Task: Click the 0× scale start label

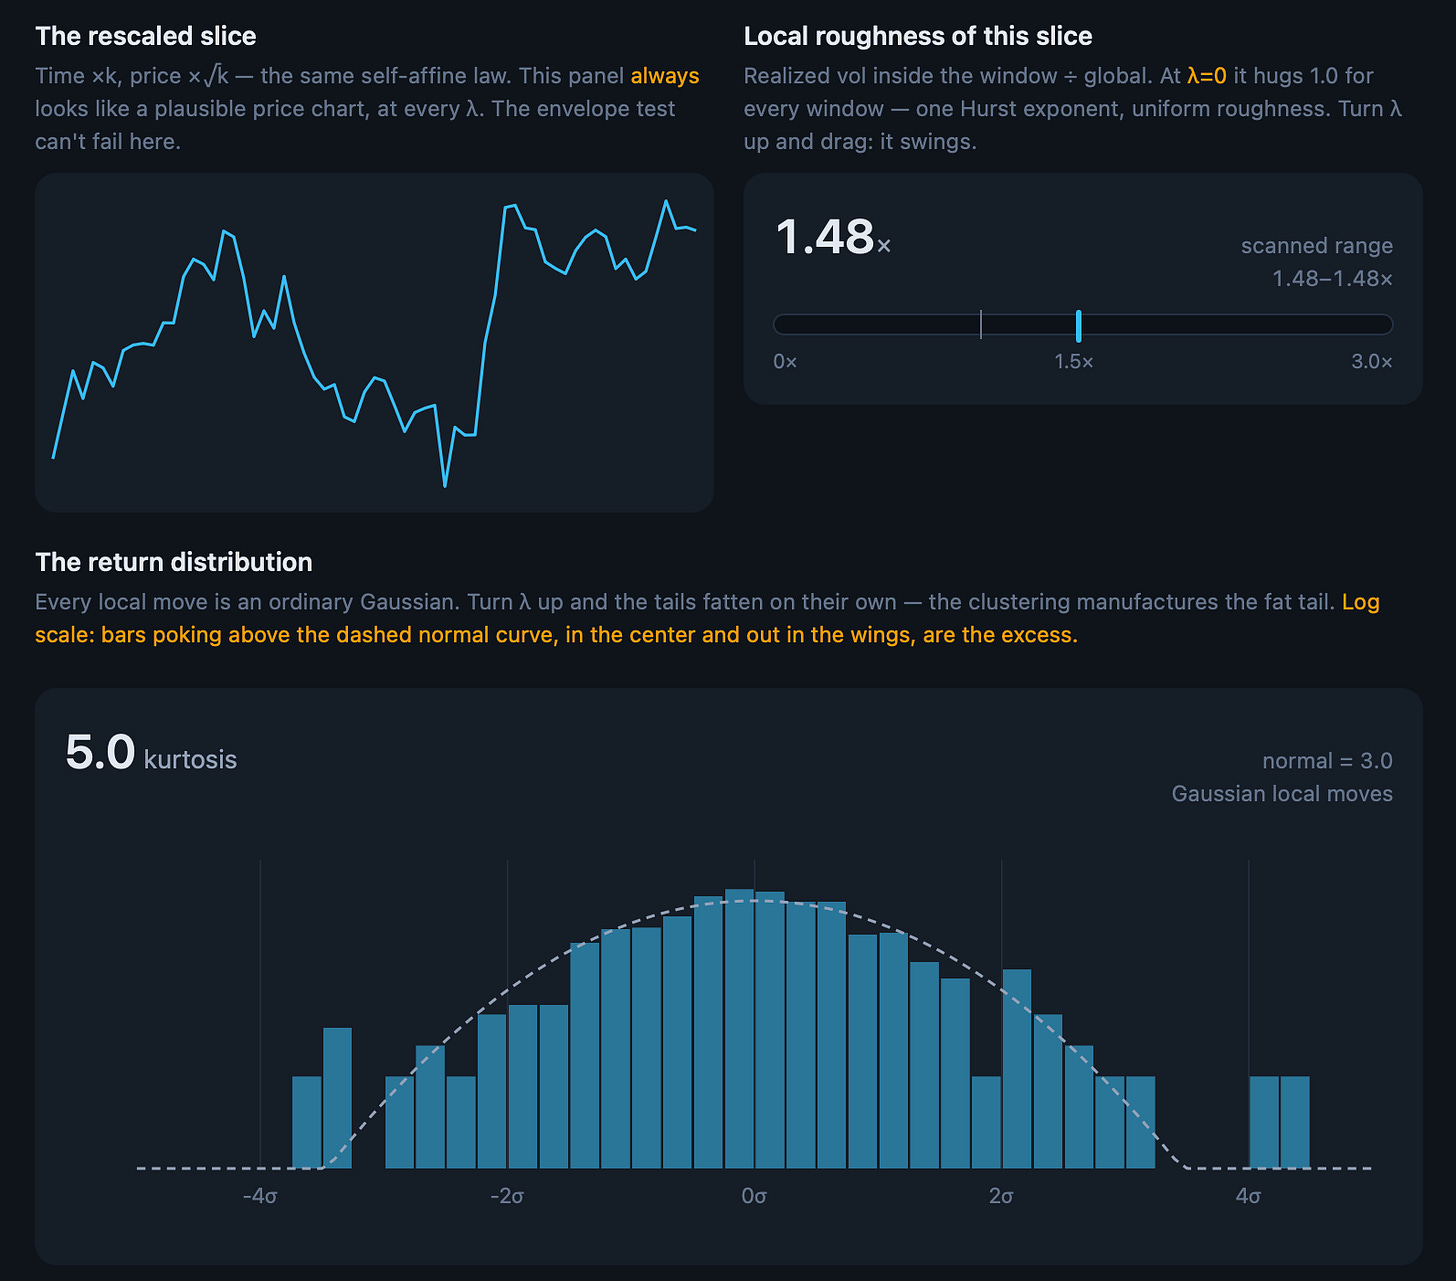Action: [x=785, y=362]
